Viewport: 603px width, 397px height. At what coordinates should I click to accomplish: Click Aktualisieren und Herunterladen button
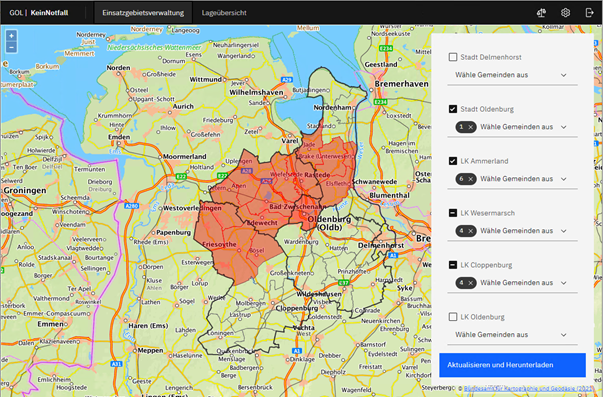(512, 365)
